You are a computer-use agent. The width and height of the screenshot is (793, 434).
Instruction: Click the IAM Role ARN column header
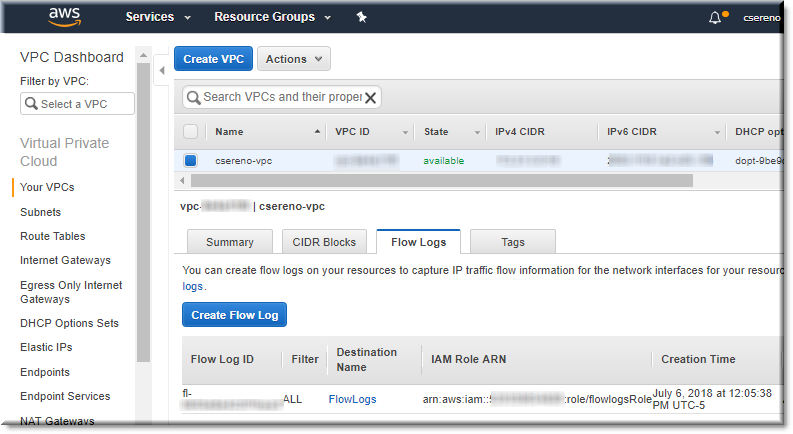click(x=468, y=359)
